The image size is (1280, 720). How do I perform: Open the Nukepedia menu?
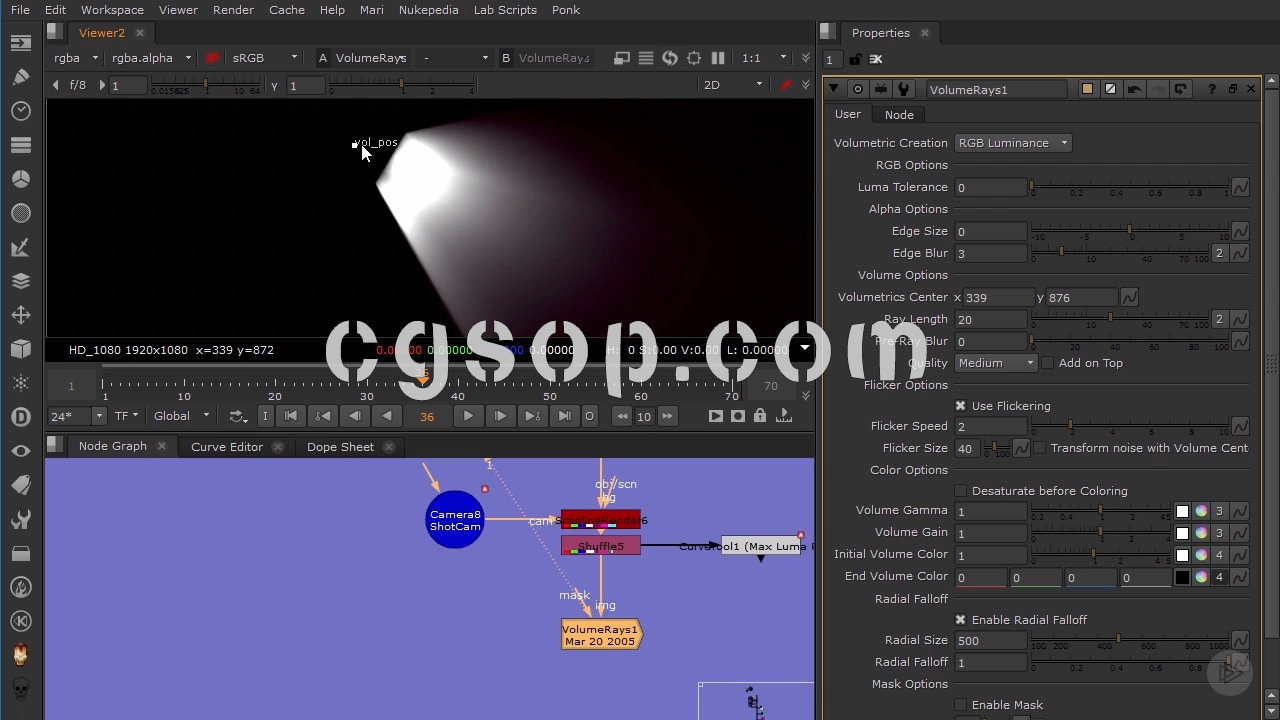428,10
